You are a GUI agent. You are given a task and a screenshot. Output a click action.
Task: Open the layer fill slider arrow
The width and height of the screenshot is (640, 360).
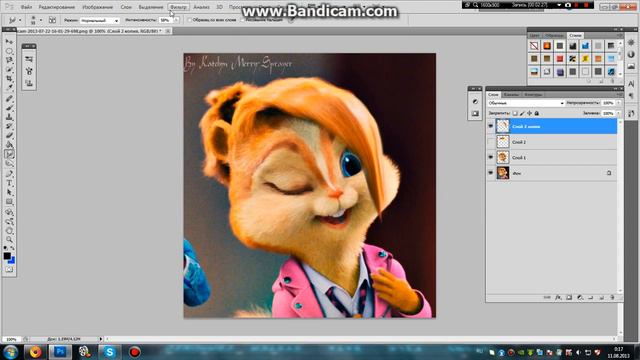(x=619, y=113)
